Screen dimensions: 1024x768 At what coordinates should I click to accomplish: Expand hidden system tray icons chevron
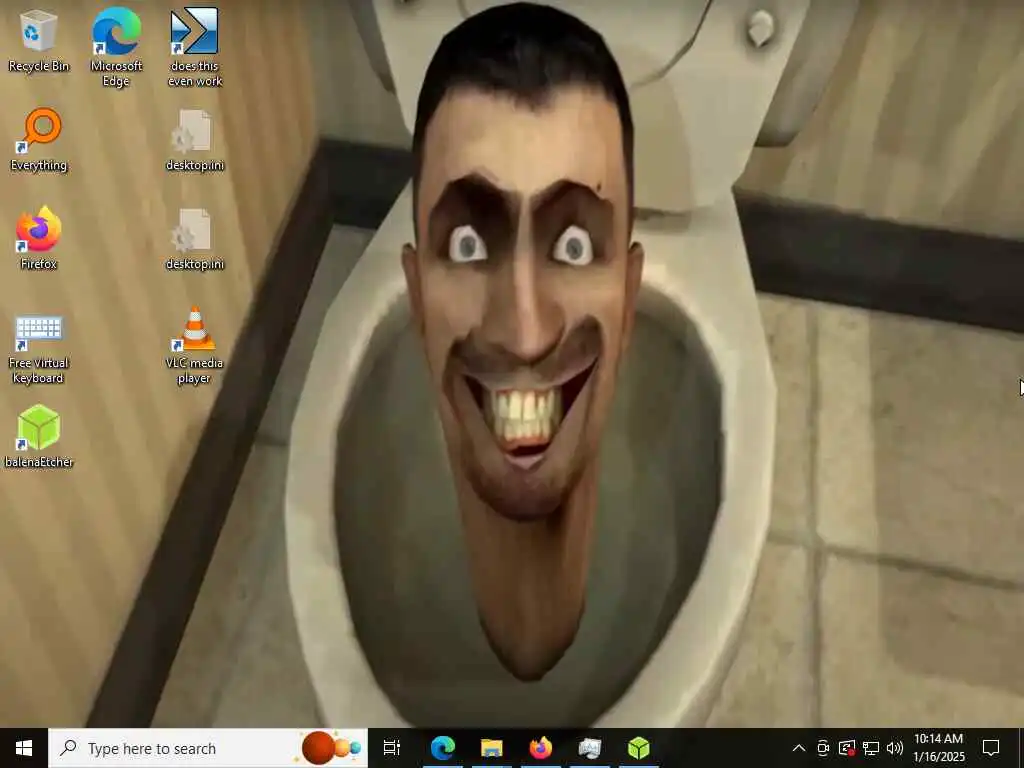point(799,748)
